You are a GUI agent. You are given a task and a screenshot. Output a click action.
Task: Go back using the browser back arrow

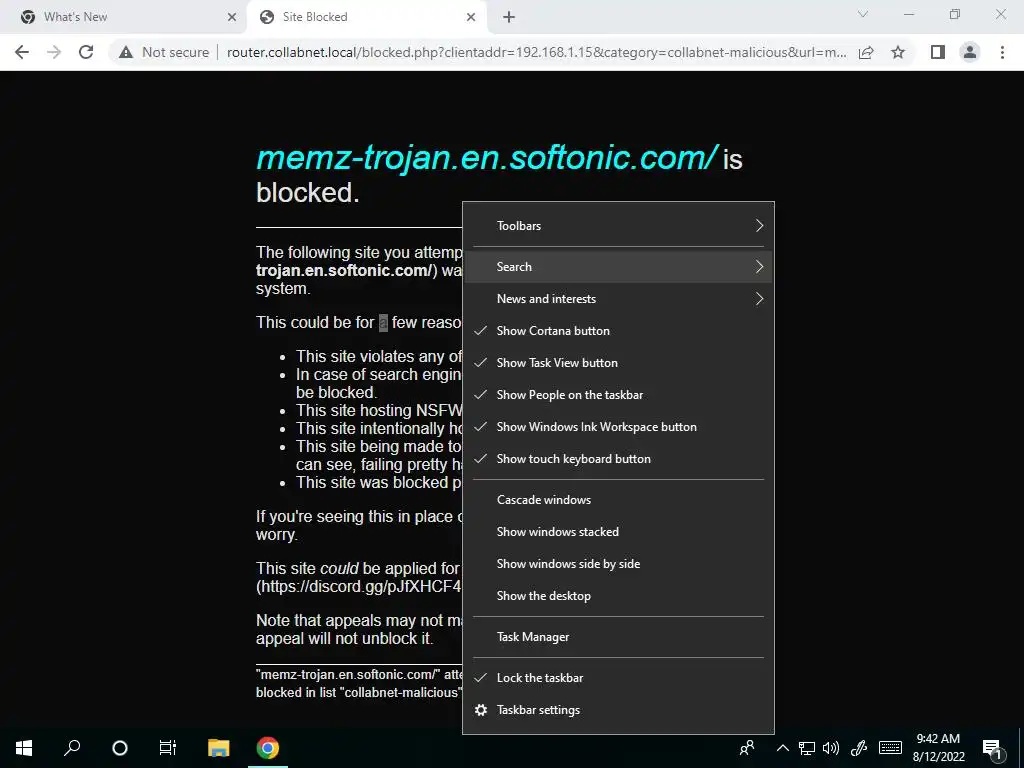(x=22, y=52)
